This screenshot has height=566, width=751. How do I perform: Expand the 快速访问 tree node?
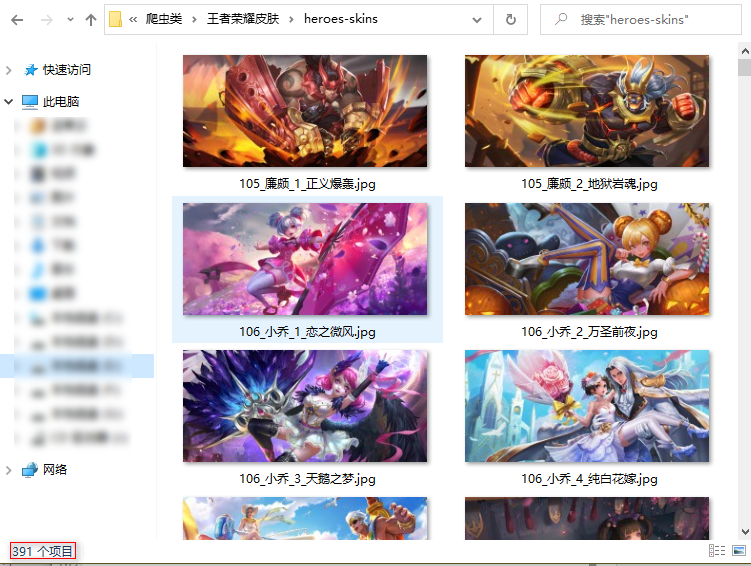pos(9,70)
